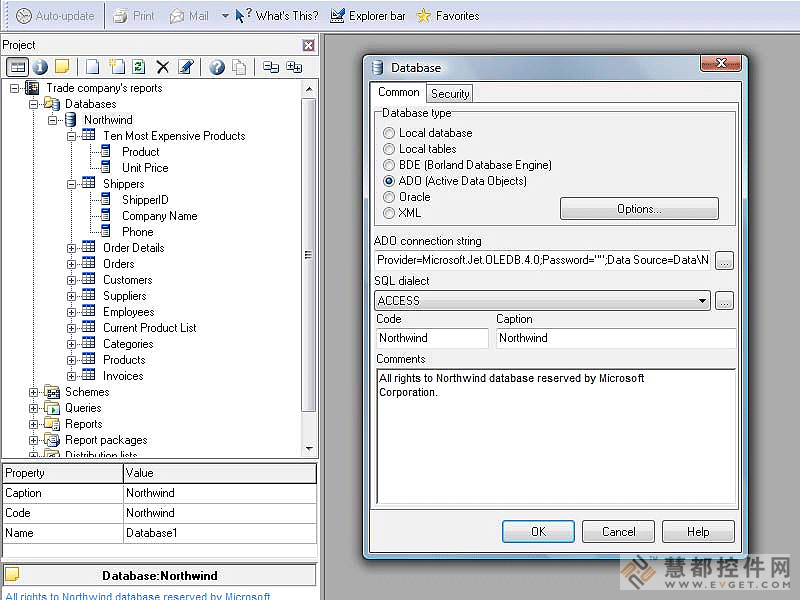Screen dimensions: 800x600
Task: Click the Trade company's reports root icon
Action: [32, 88]
